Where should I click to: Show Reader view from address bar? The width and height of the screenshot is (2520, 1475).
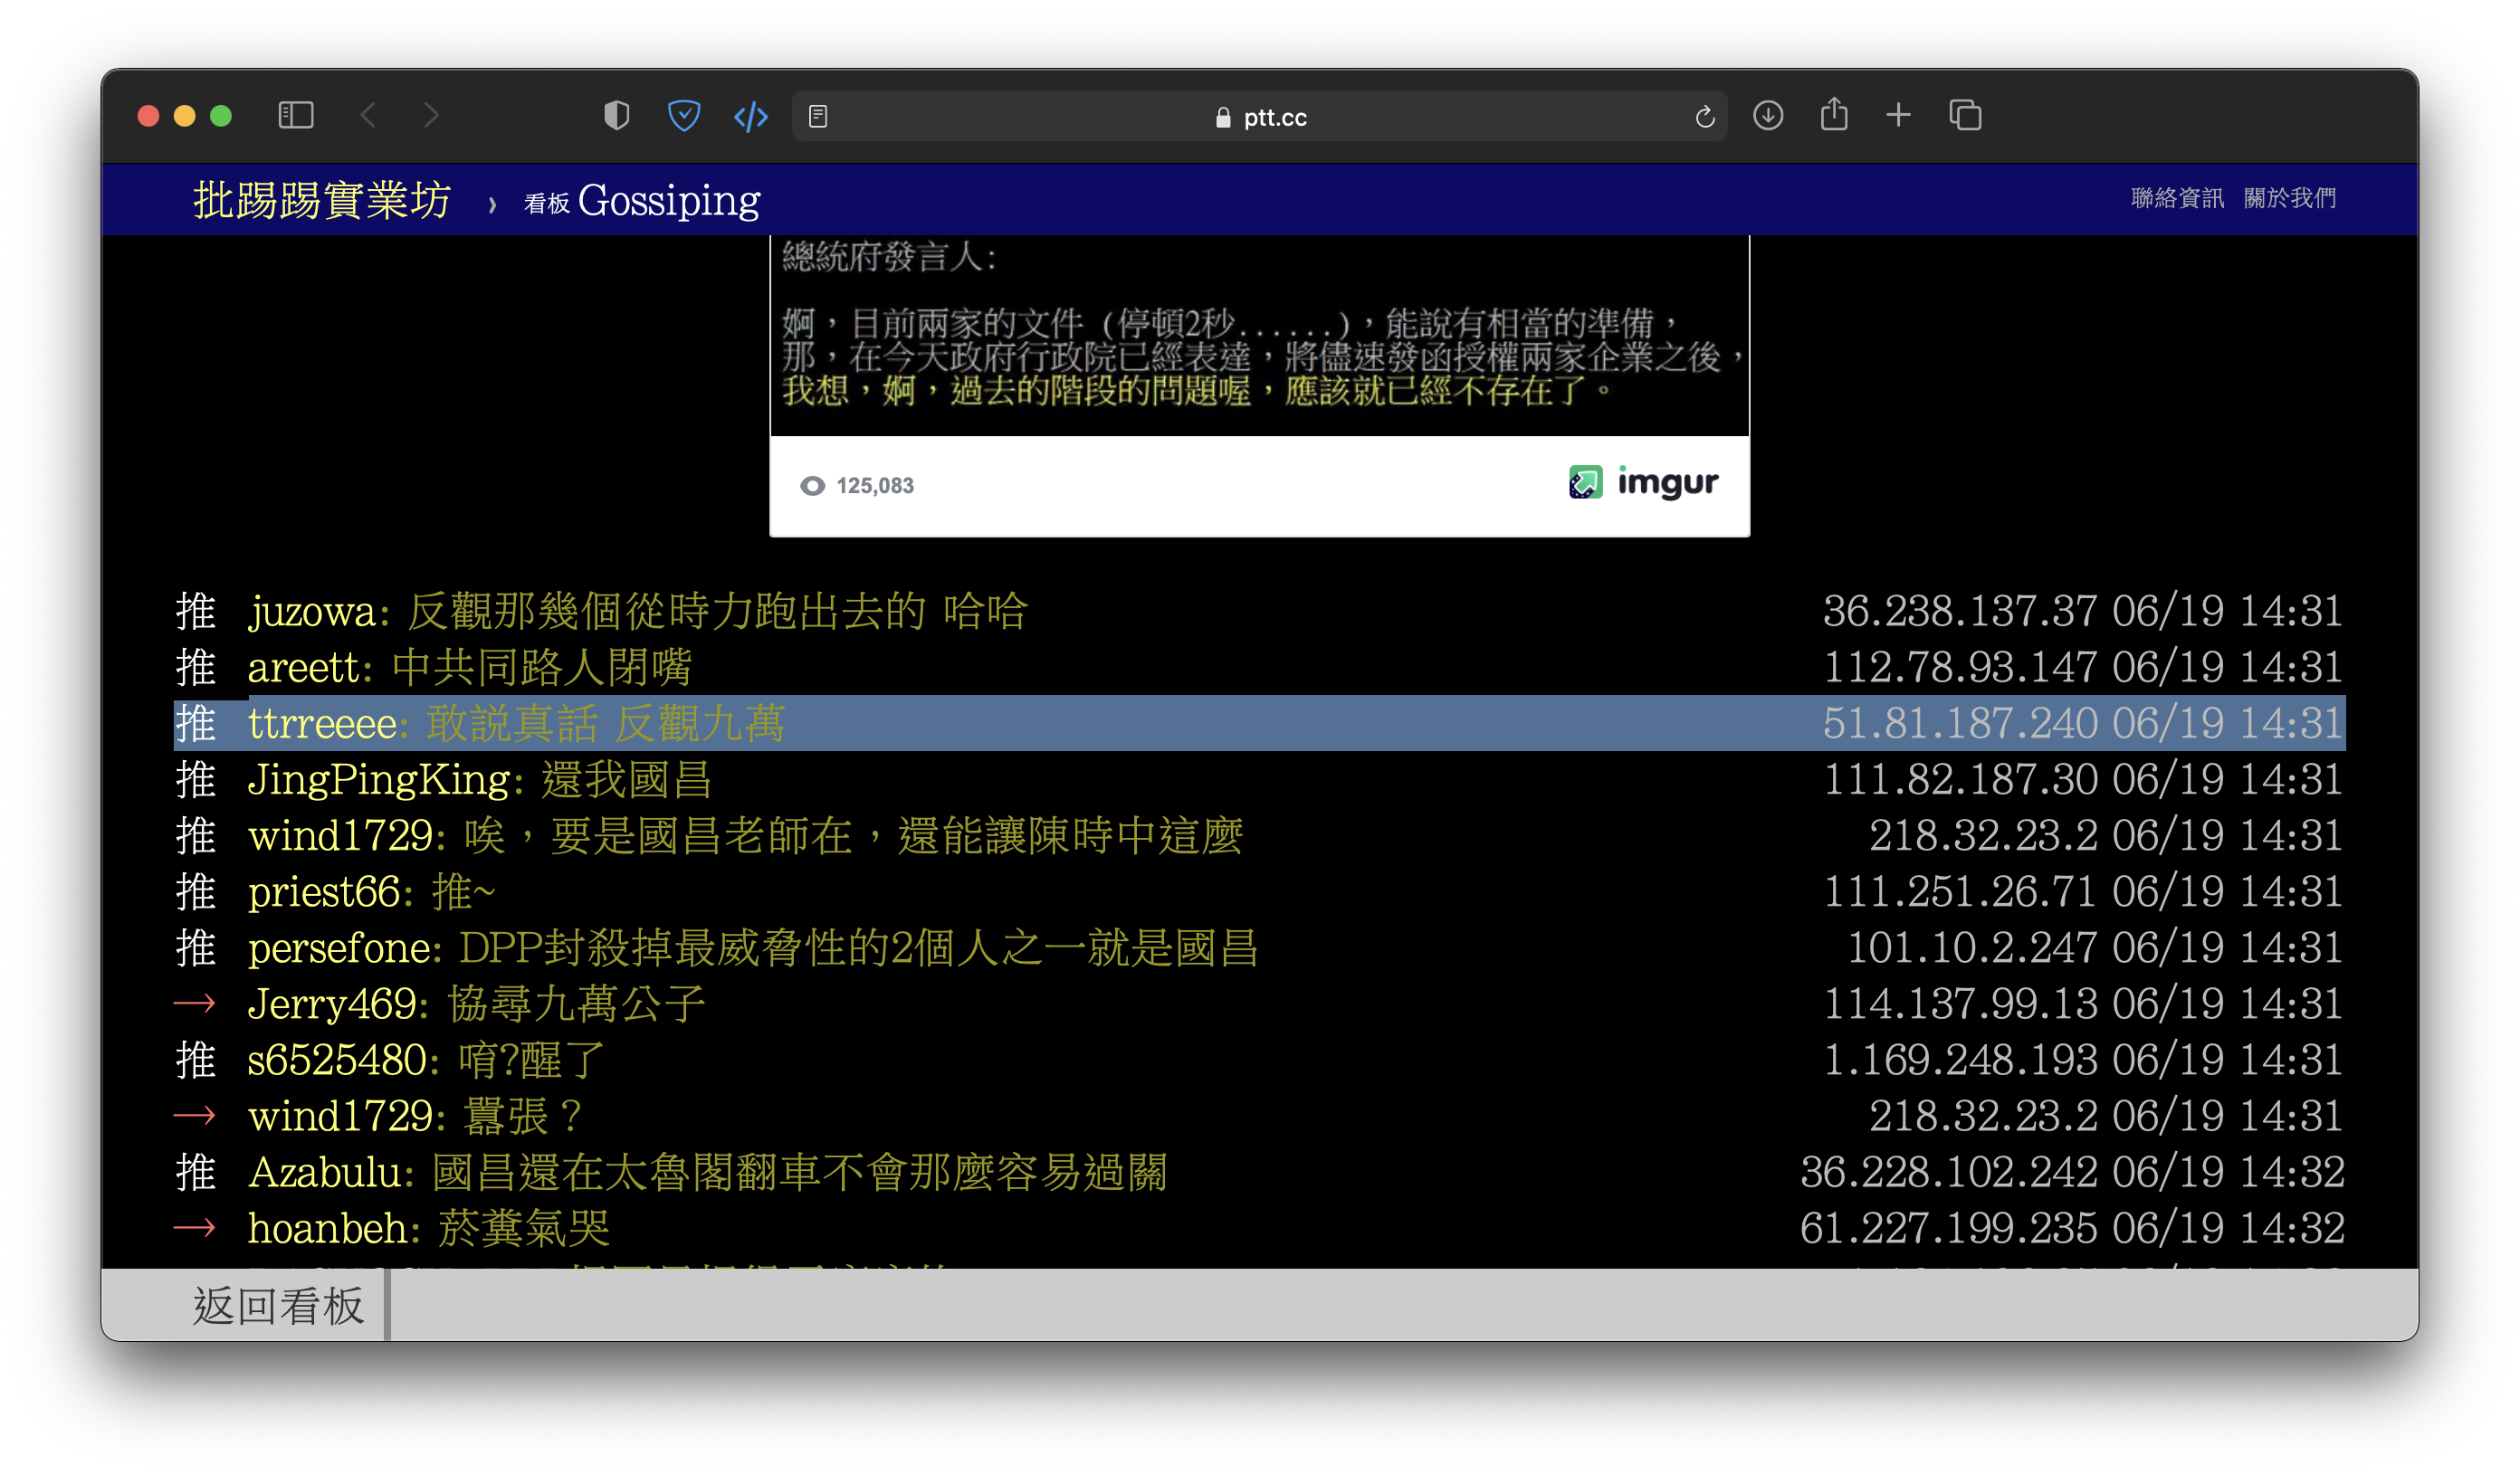(x=818, y=117)
